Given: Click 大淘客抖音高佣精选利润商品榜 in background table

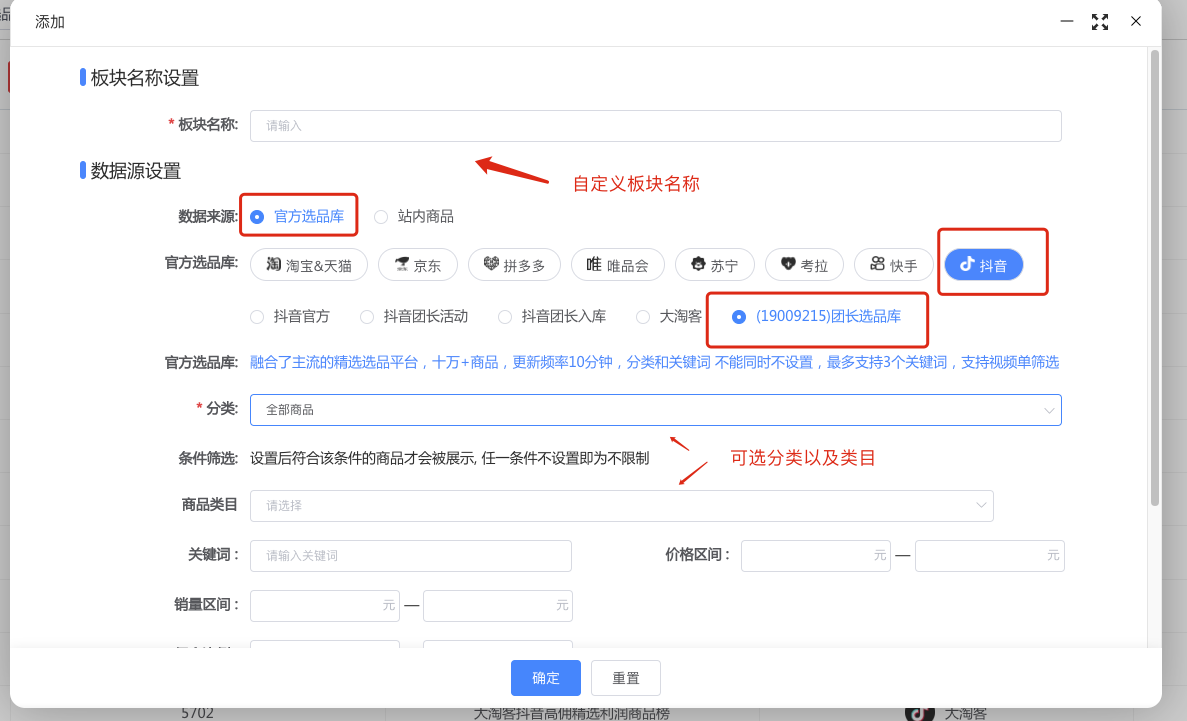Looking at the screenshot, I should point(572,713).
